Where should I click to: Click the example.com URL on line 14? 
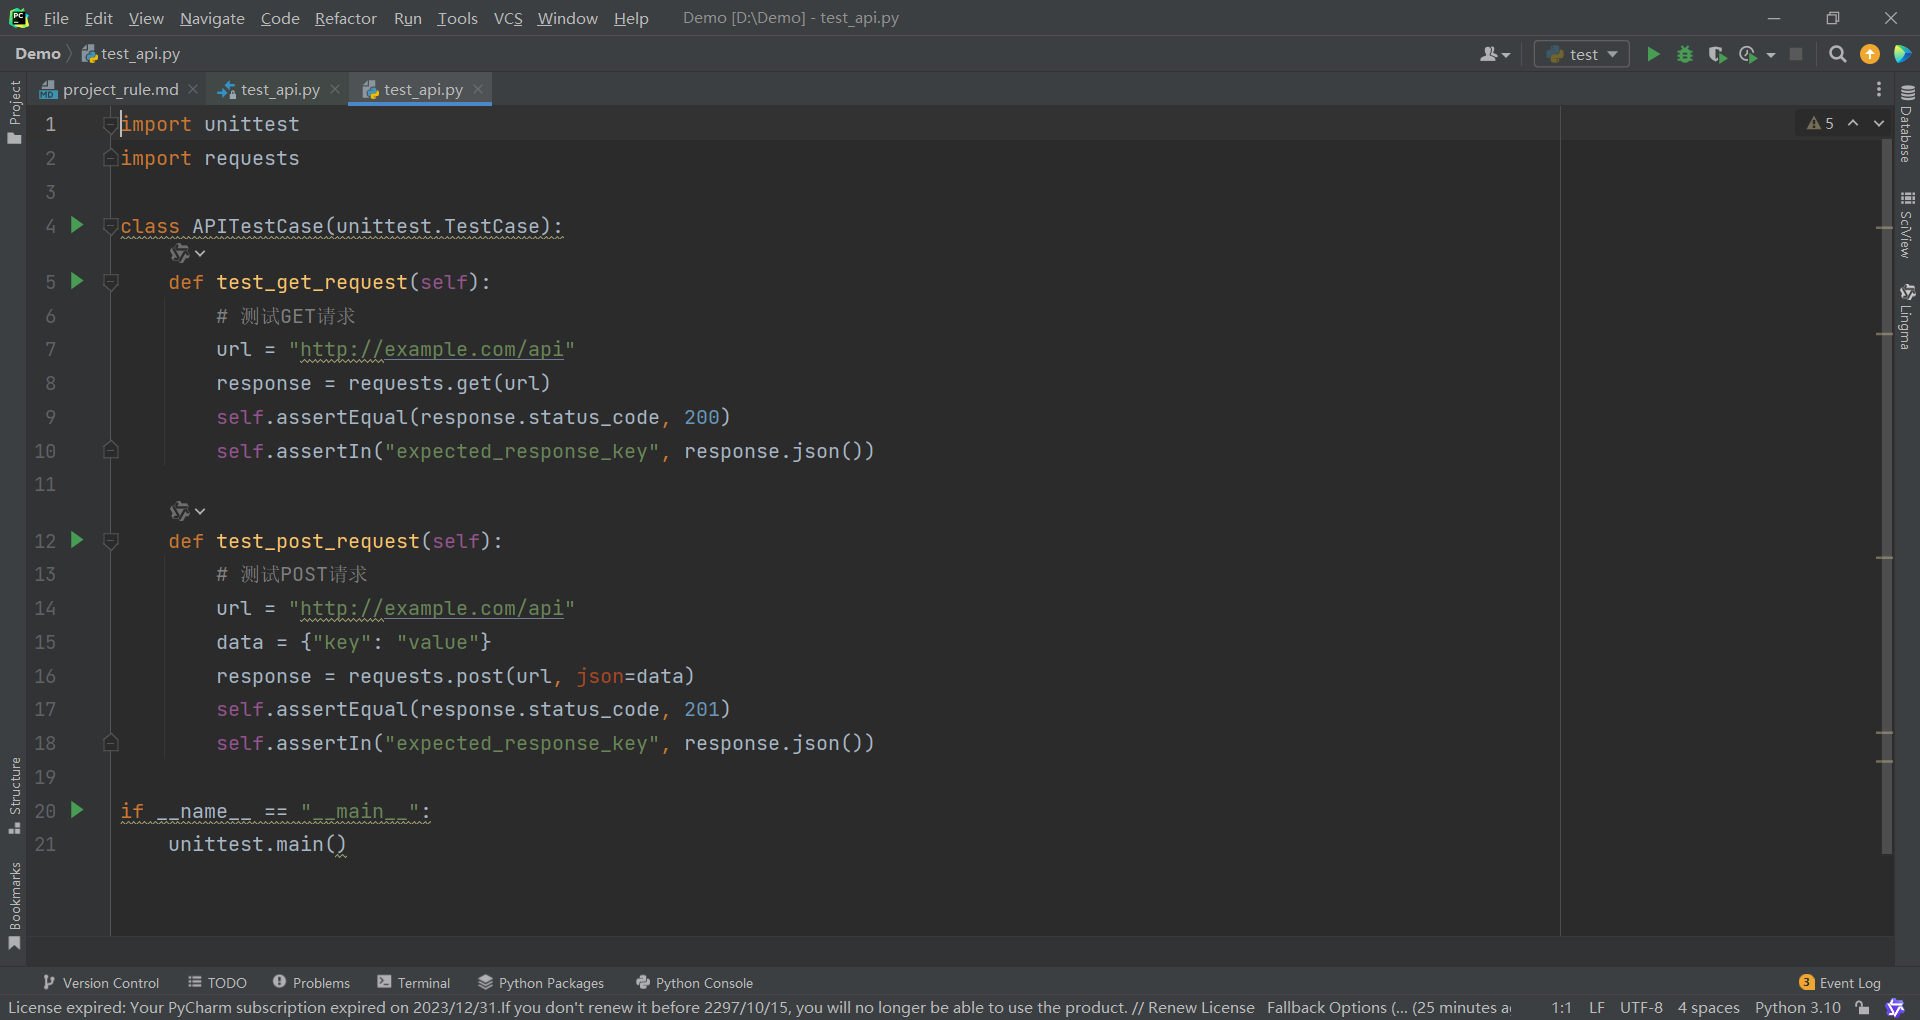pos(432,608)
